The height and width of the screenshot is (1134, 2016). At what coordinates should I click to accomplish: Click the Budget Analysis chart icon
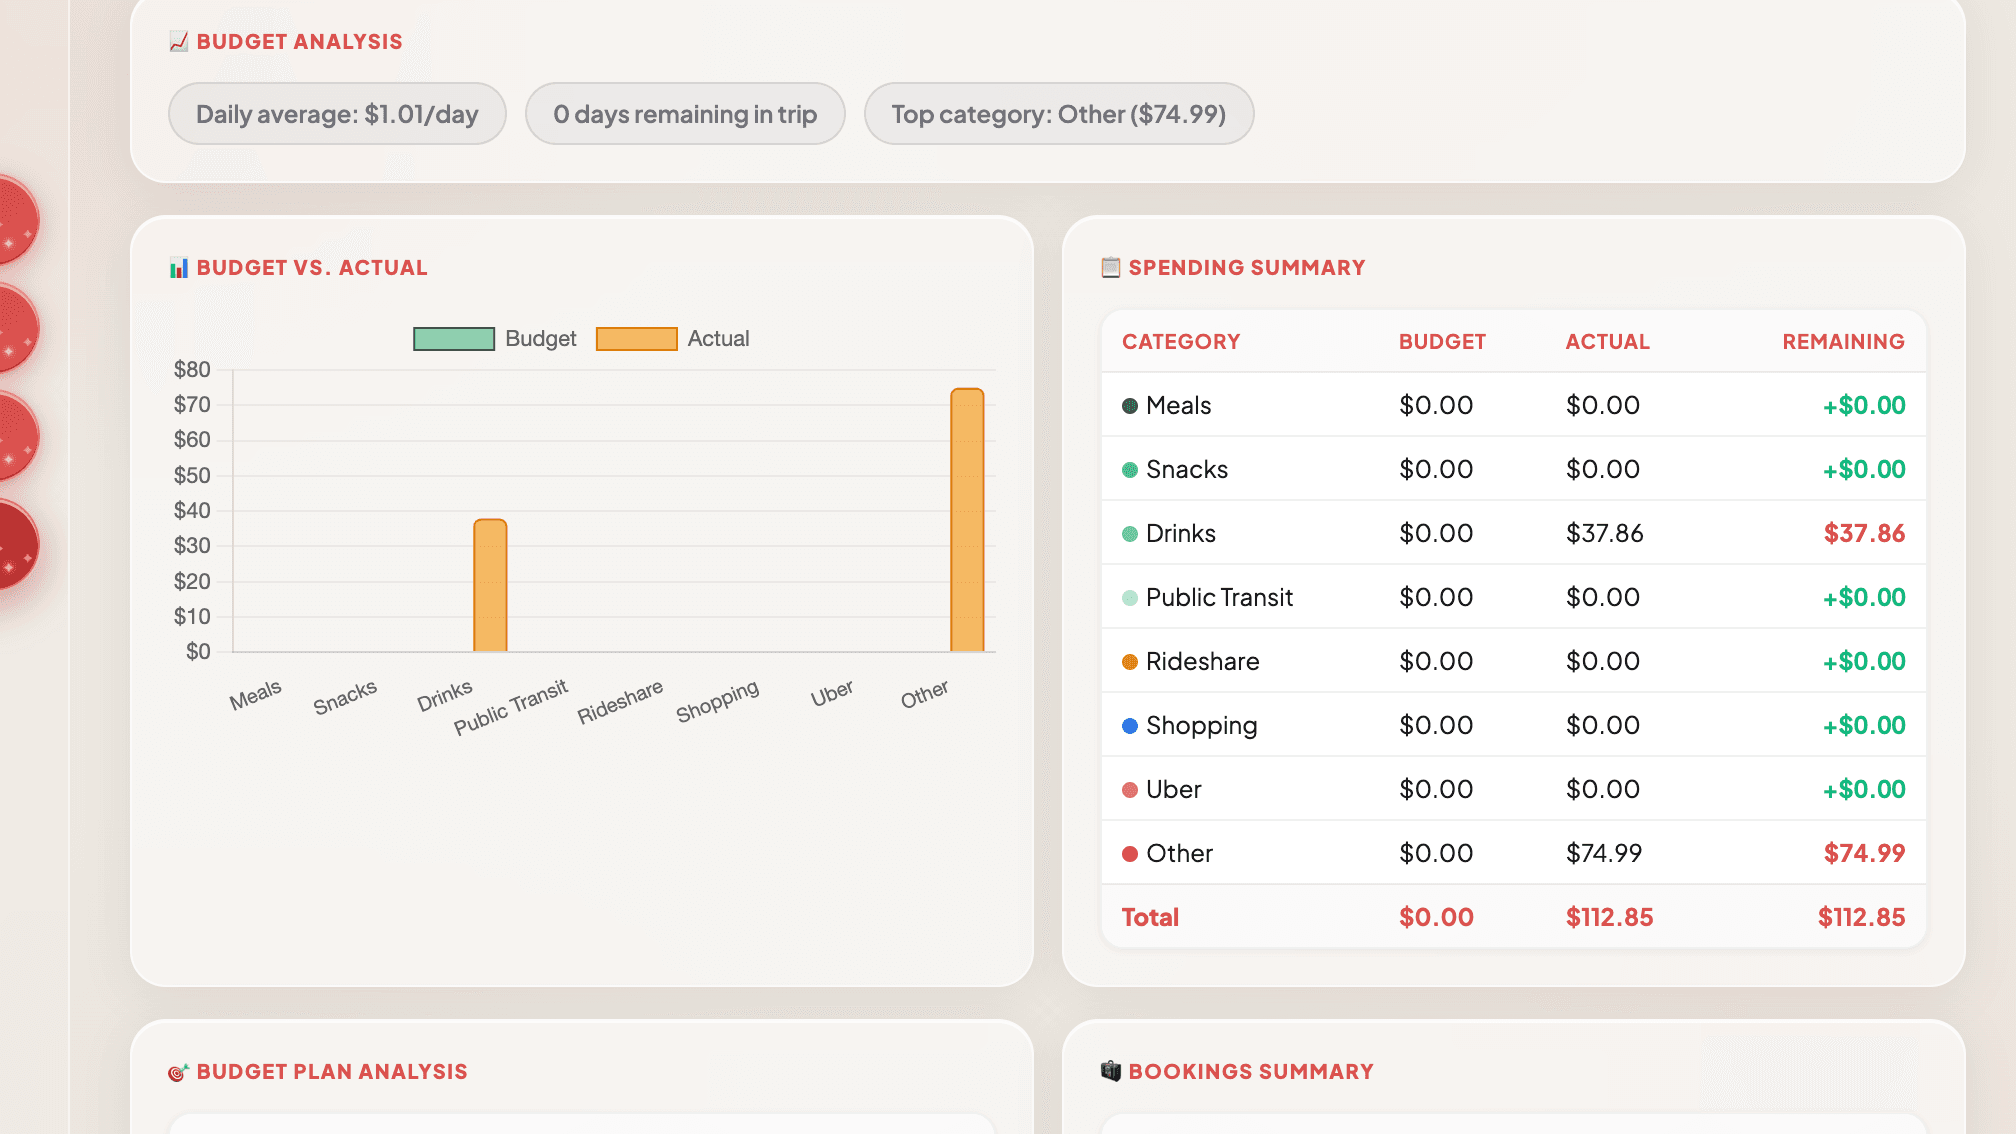tap(179, 41)
